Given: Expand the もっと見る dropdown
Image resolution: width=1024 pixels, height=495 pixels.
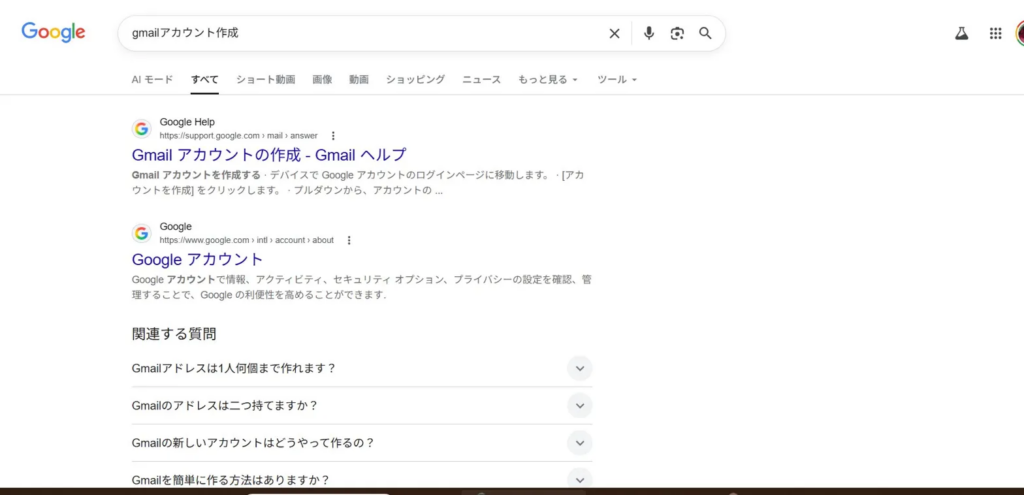Looking at the screenshot, I should point(547,79).
